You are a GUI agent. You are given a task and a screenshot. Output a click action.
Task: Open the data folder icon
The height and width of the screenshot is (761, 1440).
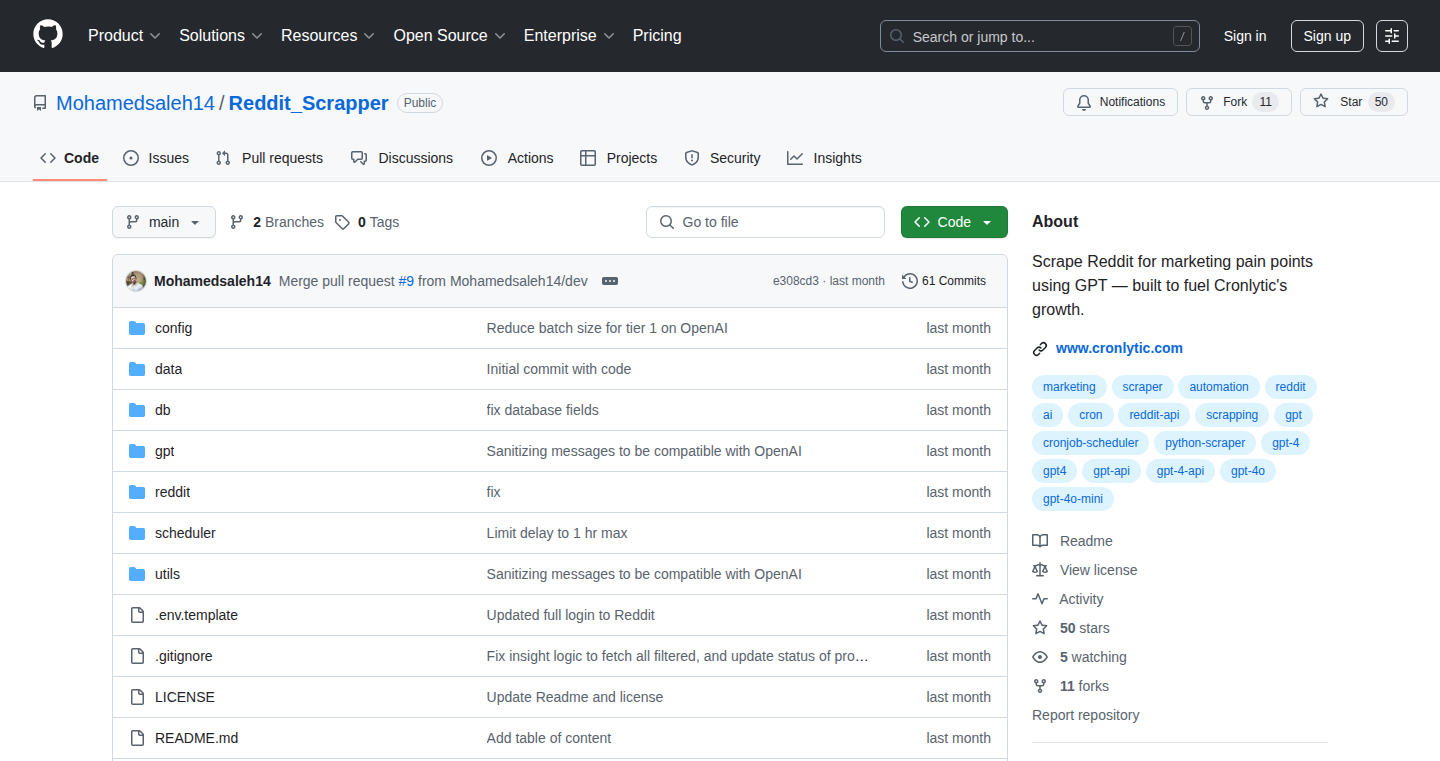tap(137, 369)
